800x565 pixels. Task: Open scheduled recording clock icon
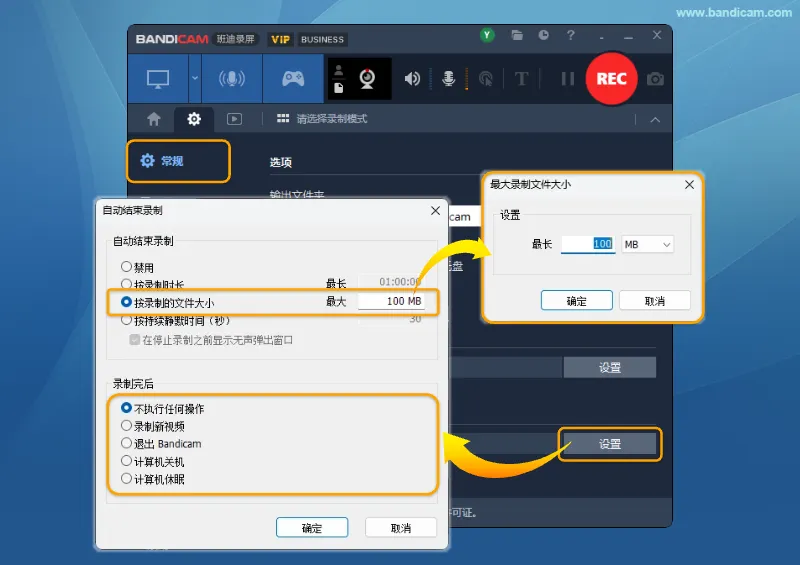(543, 35)
